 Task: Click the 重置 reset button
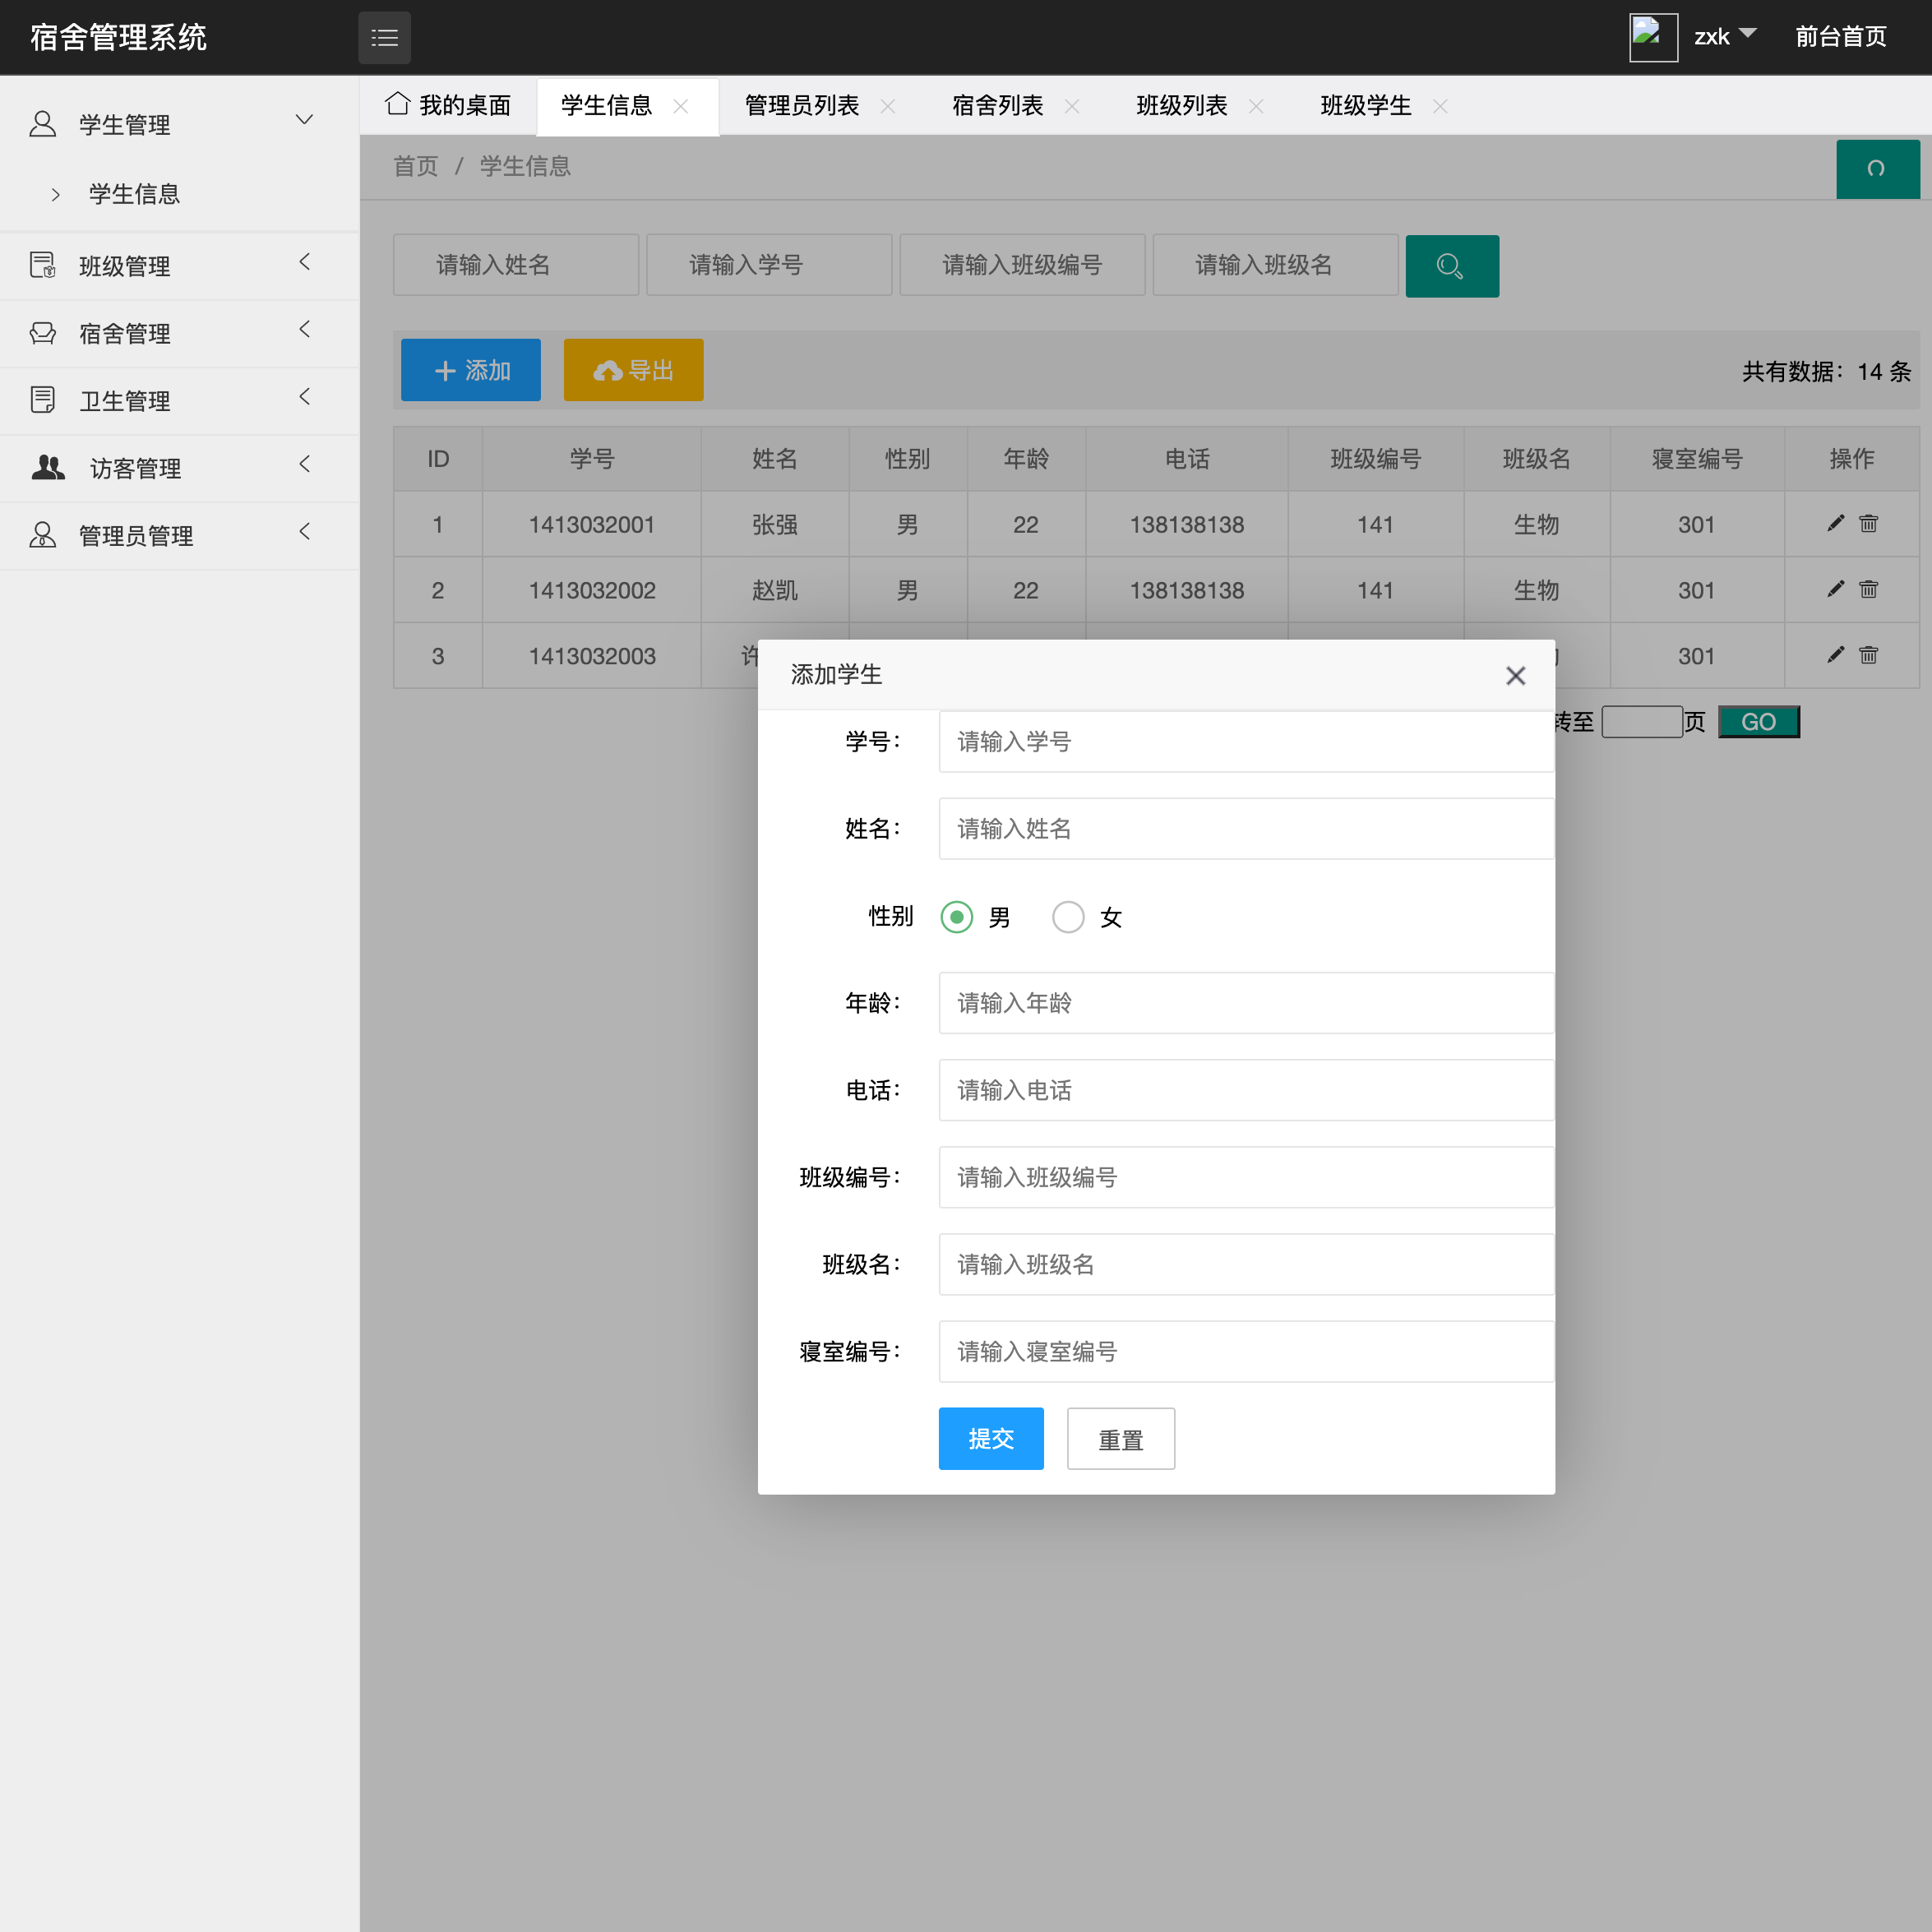1120,1439
